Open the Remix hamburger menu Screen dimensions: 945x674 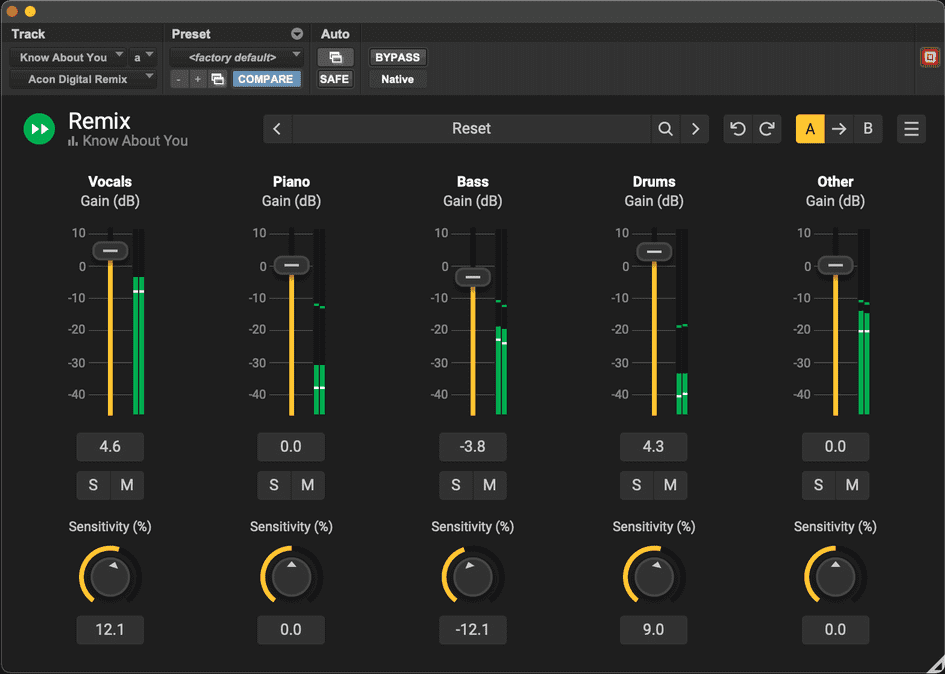point(911,128)
